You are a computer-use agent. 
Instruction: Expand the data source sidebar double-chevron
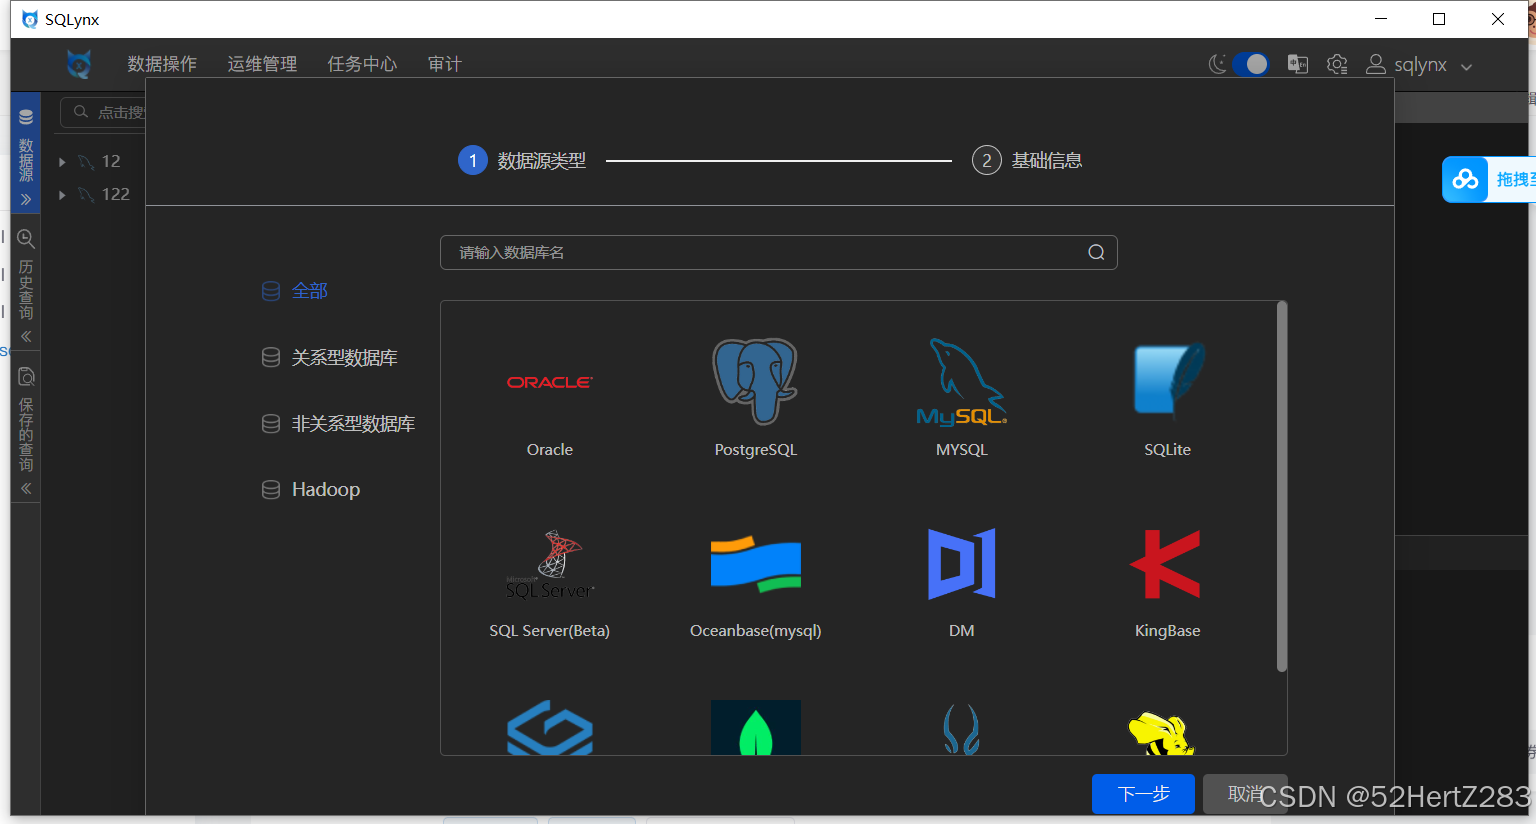point(26,199)
